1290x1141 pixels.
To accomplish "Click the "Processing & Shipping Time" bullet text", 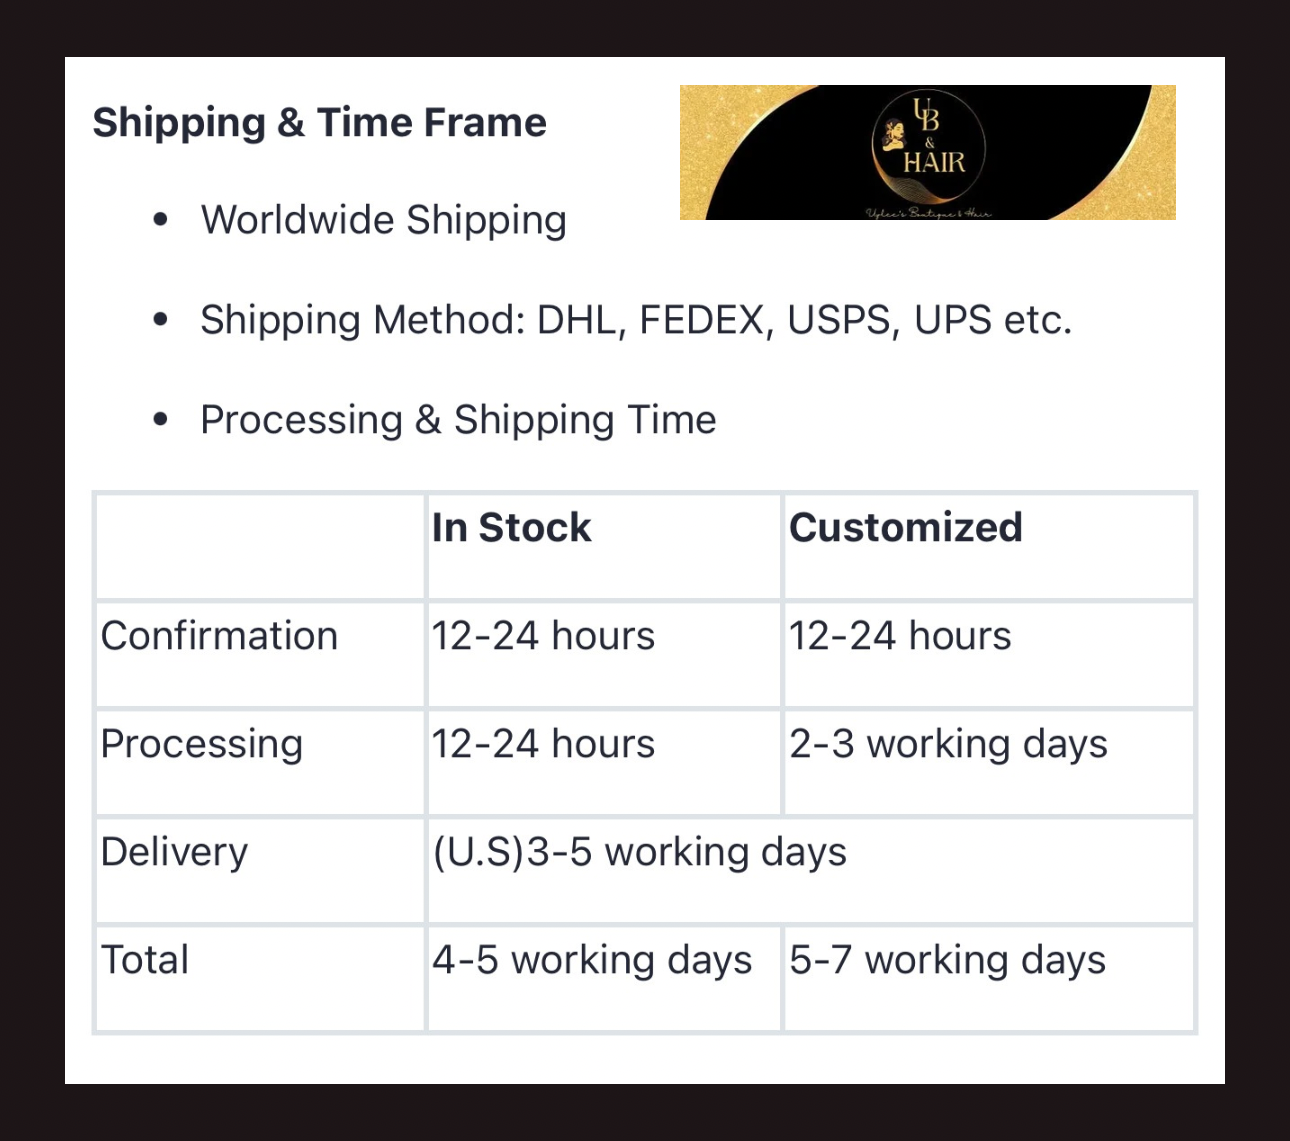I will (x=458, y=420).
